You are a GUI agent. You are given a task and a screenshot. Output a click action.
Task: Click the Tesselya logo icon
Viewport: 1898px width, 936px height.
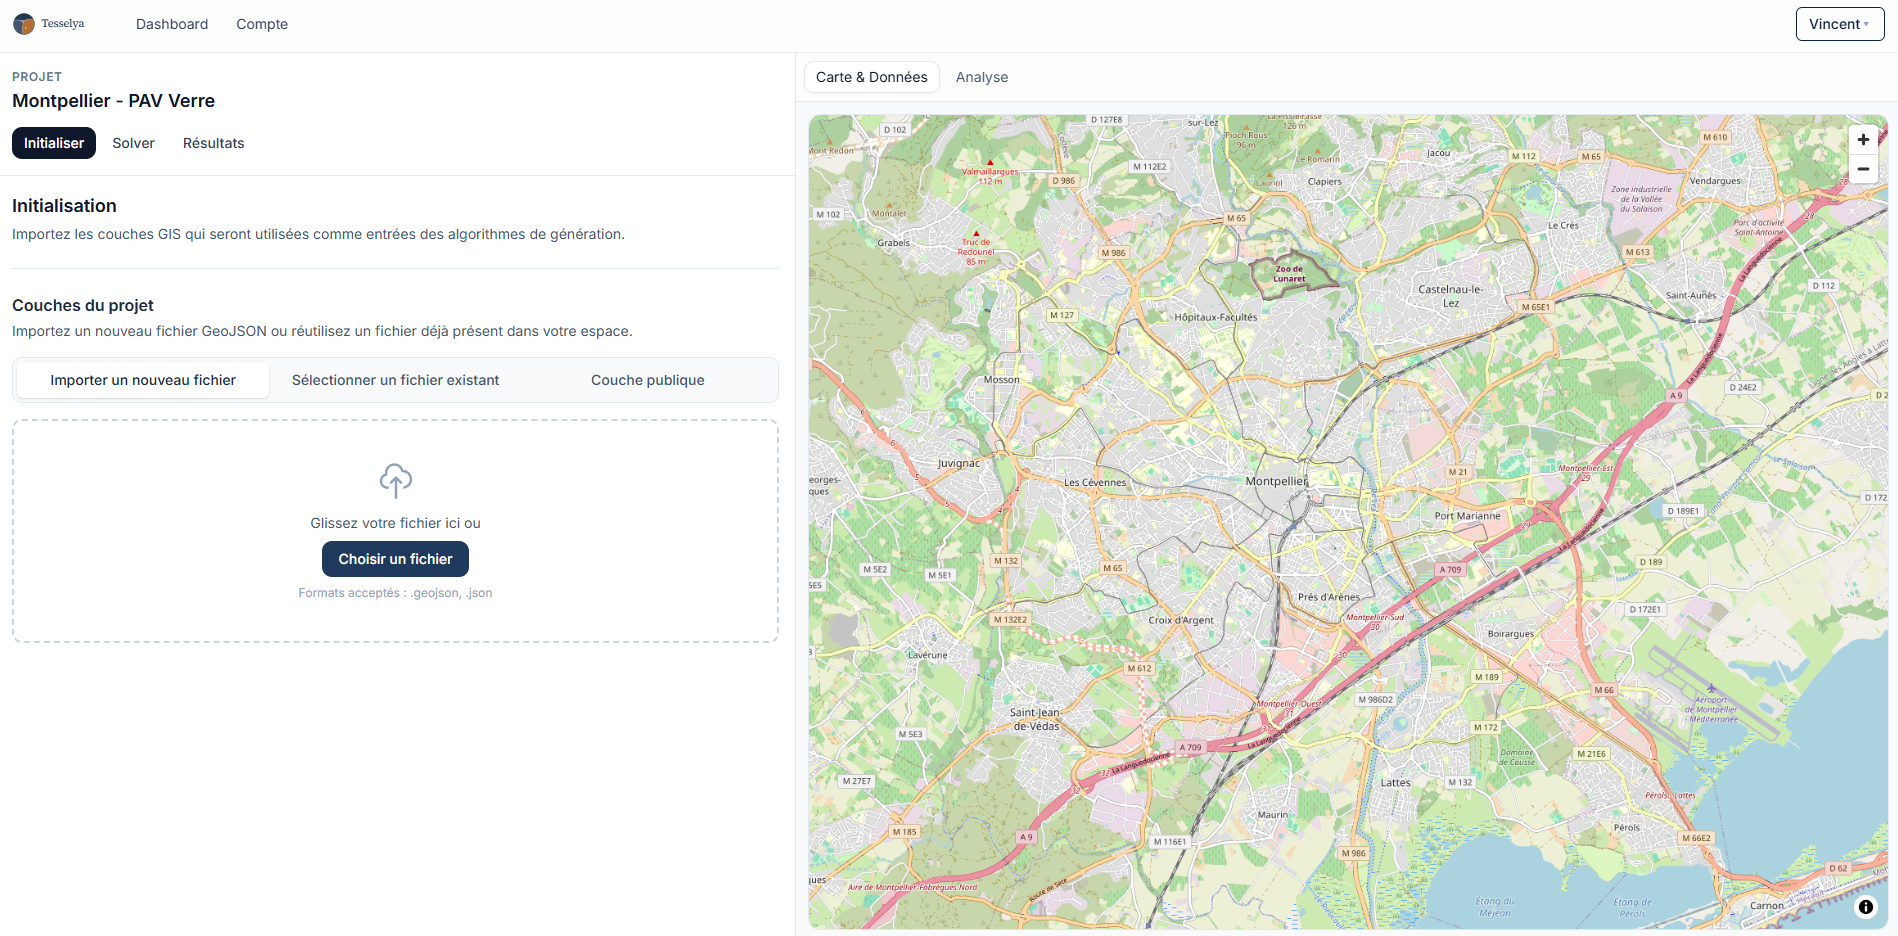click(24, 24)
